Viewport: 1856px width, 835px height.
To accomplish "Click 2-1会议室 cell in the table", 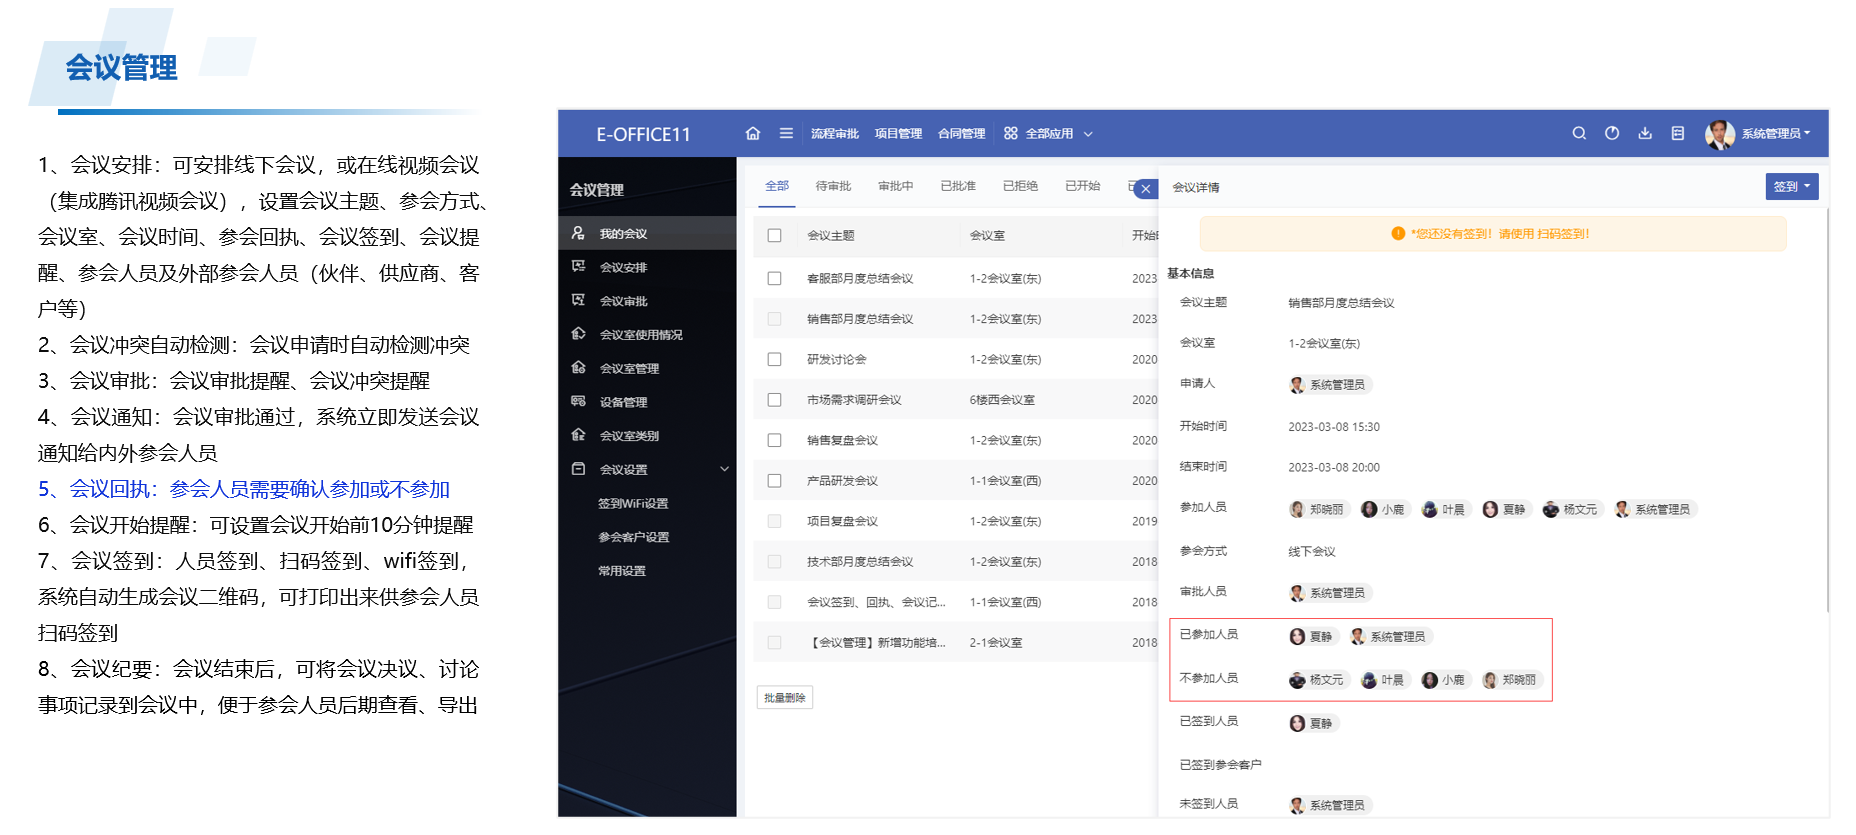I will point(996,643).
